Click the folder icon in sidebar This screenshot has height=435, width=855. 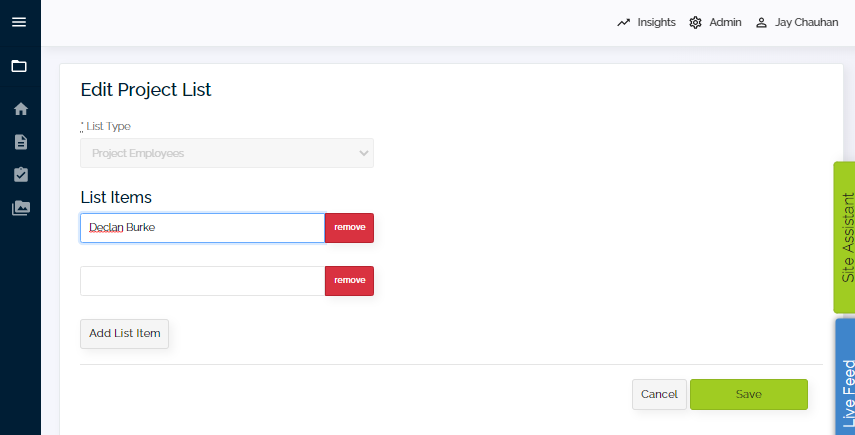tap(19, 66)
